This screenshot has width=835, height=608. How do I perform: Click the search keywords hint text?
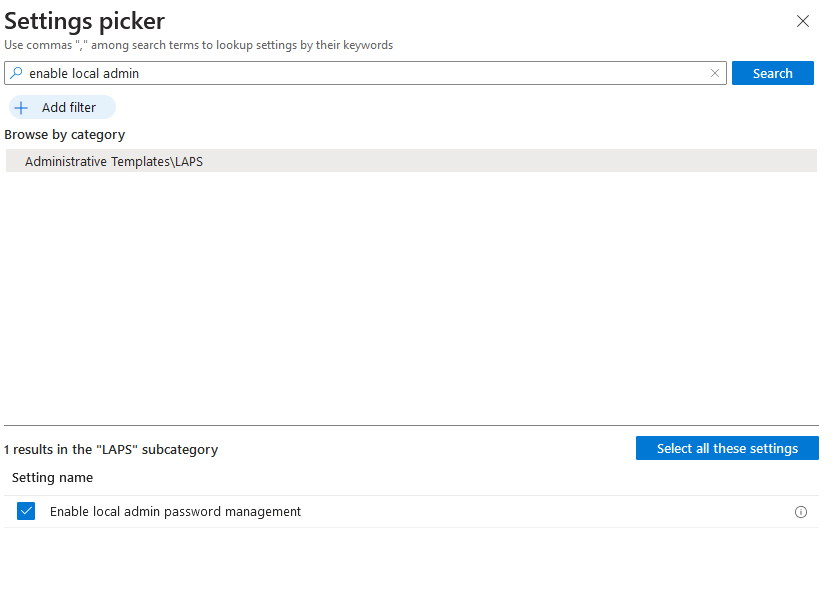pyautogui.click(x=198, y=45)
